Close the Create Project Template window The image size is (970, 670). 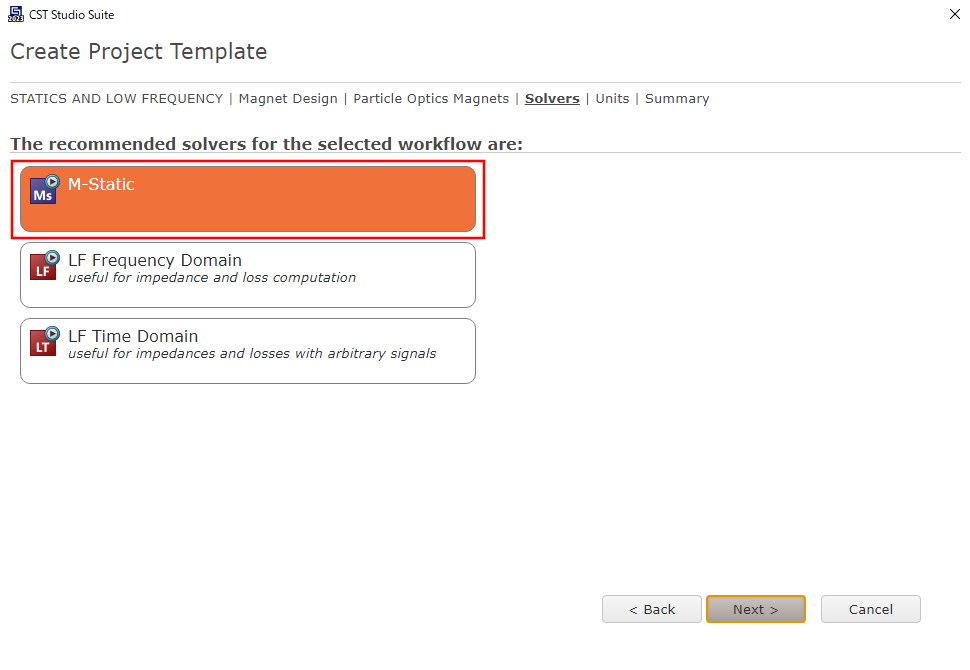coord(951,14)
